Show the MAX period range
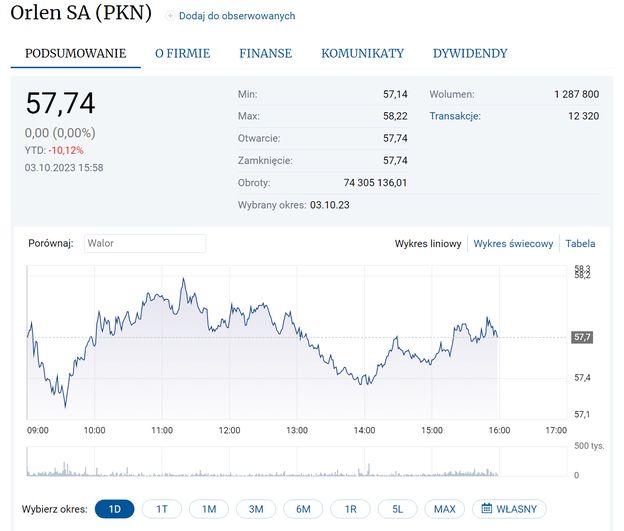This screenshot has width=624, height=531. [x=445, y=509]
